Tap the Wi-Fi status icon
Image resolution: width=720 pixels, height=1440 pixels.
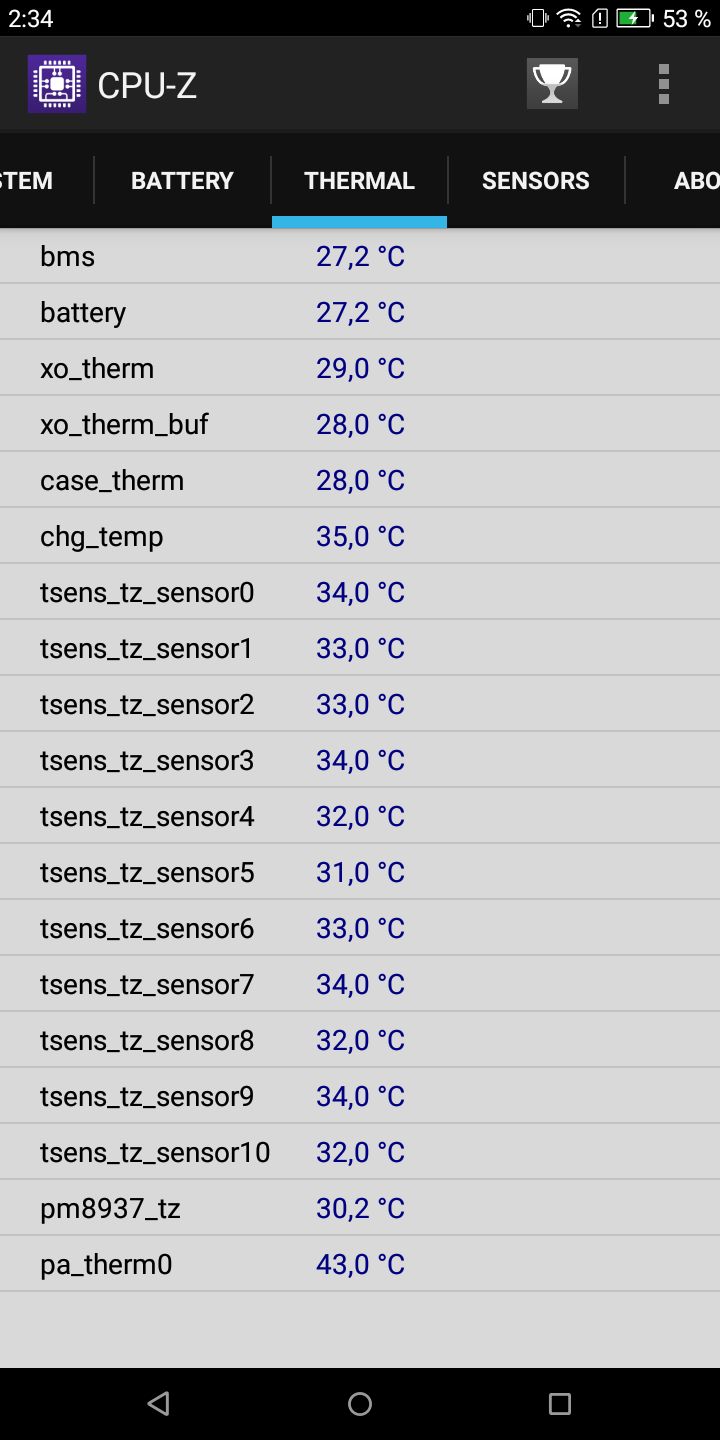coord(569,18)
